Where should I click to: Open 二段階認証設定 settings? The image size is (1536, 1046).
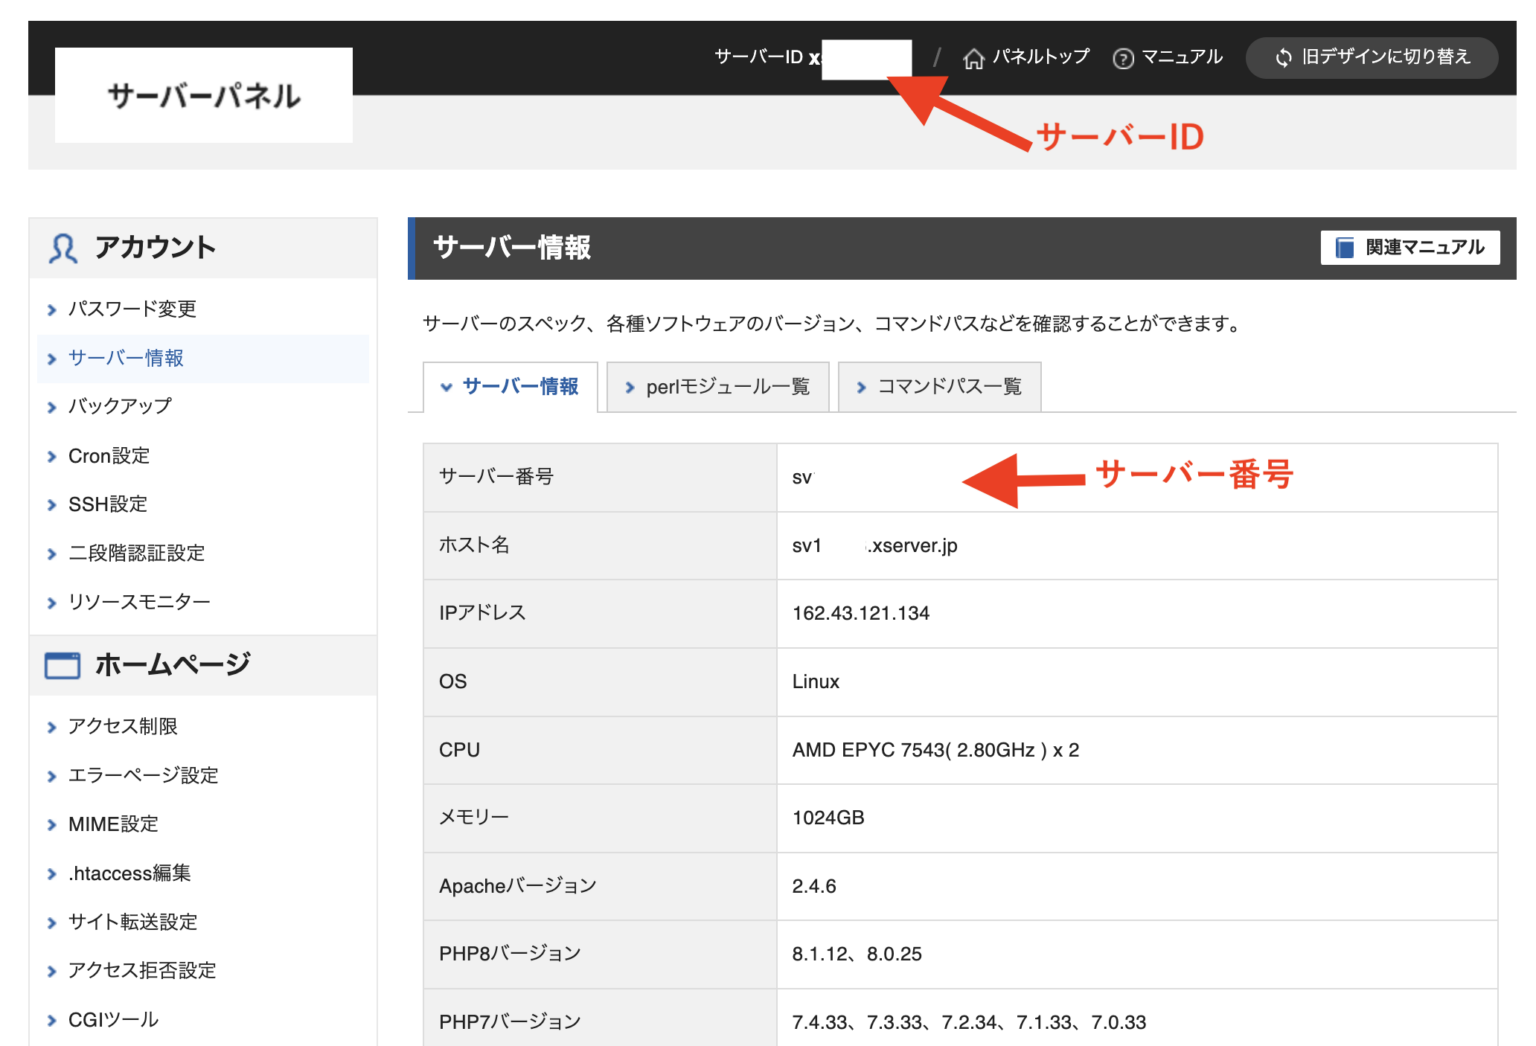click(136, 553)
